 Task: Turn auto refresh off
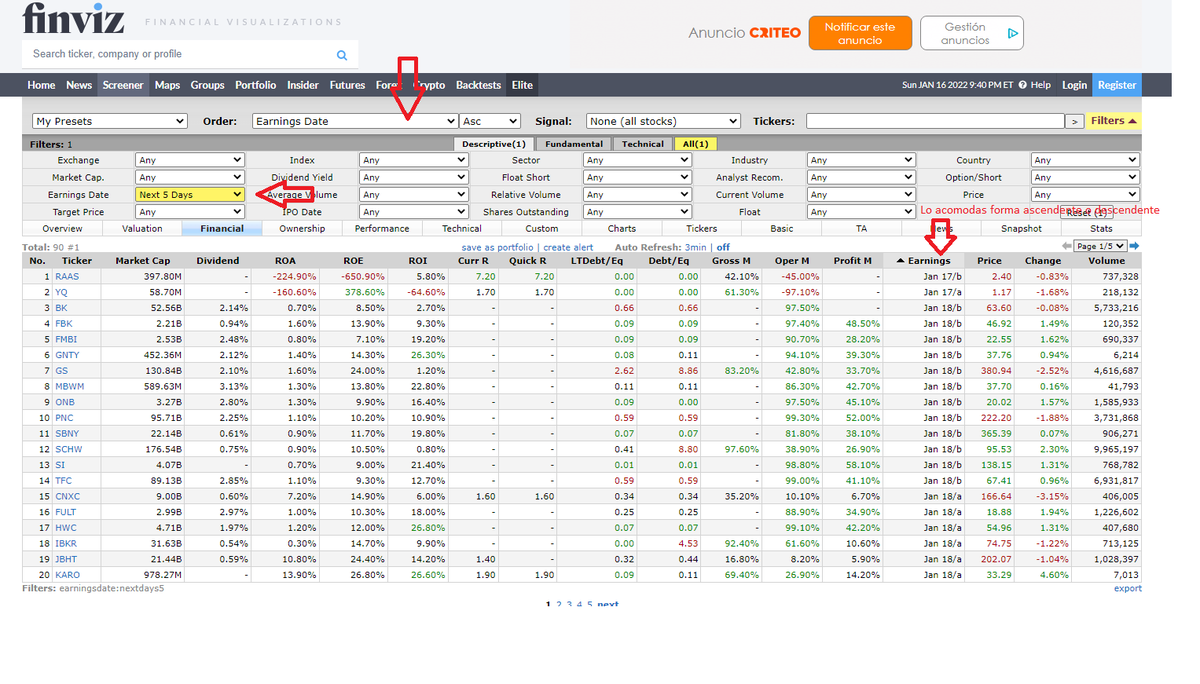pos(723,247)
